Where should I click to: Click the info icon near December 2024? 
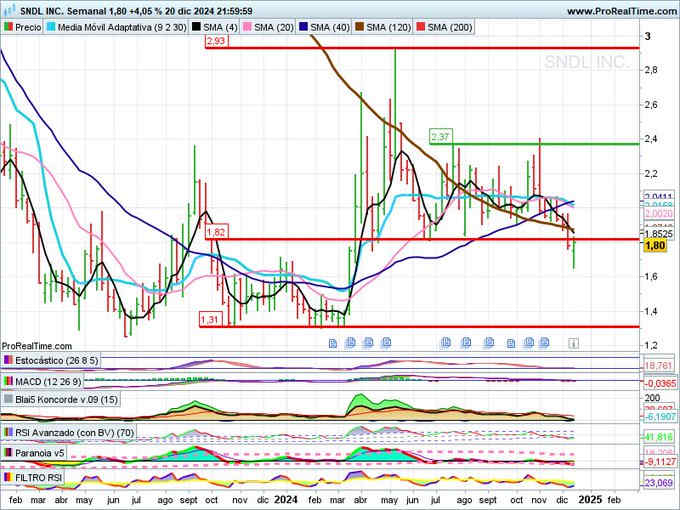coord(573,344)
